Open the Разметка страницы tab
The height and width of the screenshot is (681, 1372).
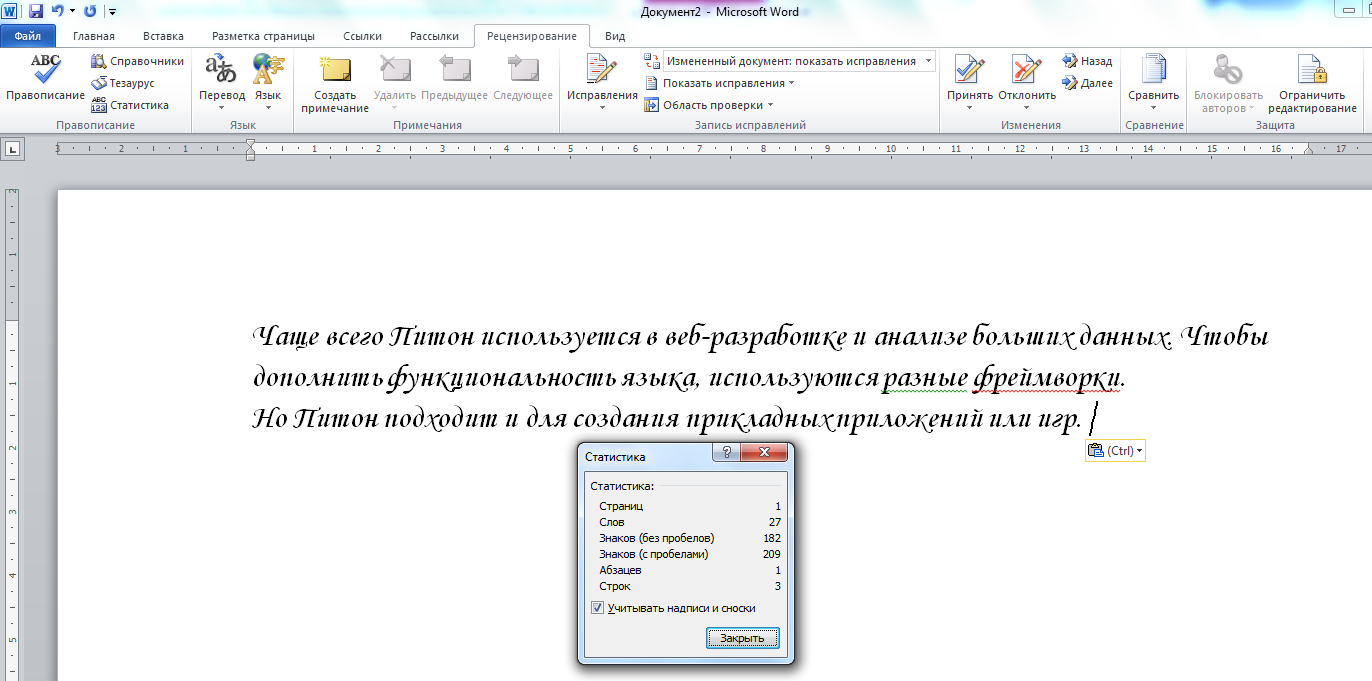263,36
